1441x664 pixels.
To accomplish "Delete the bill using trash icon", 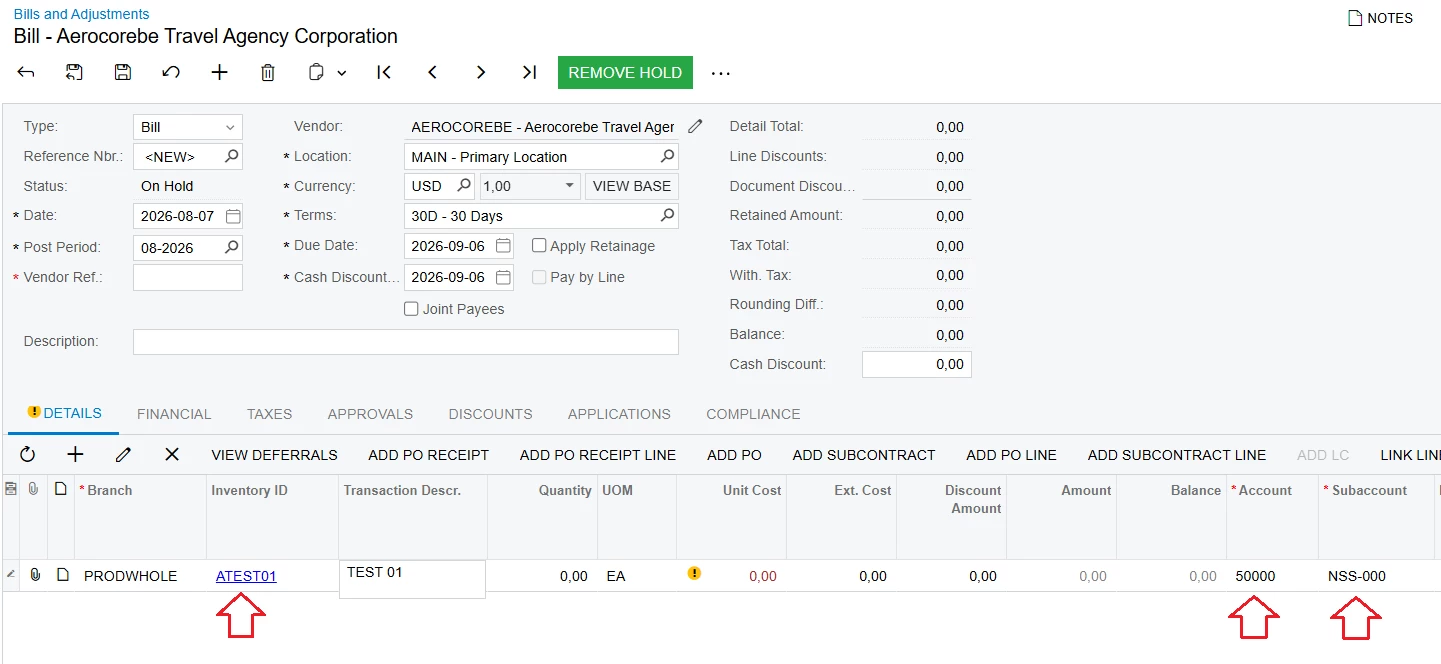I will (268, 72).
